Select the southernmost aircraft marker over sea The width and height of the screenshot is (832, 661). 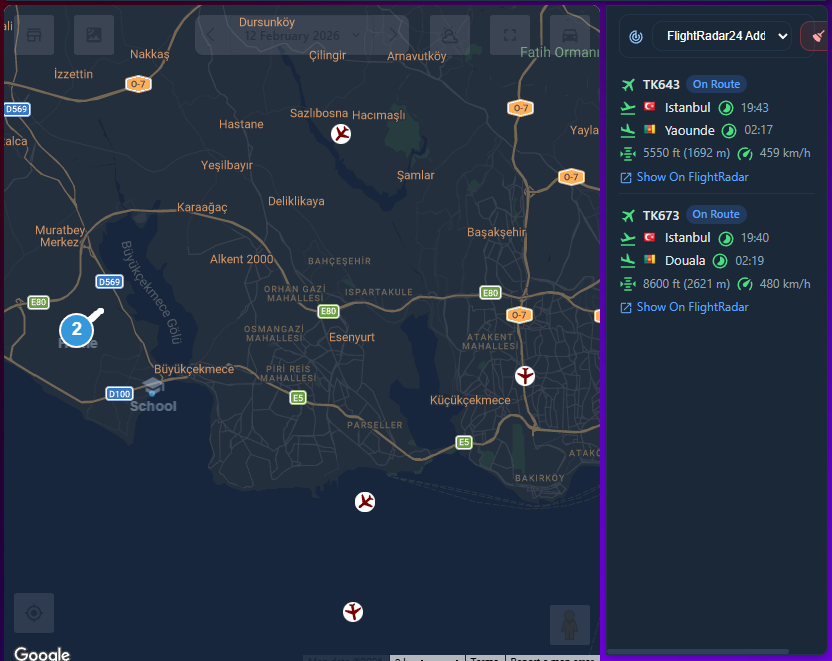[353, 612]
